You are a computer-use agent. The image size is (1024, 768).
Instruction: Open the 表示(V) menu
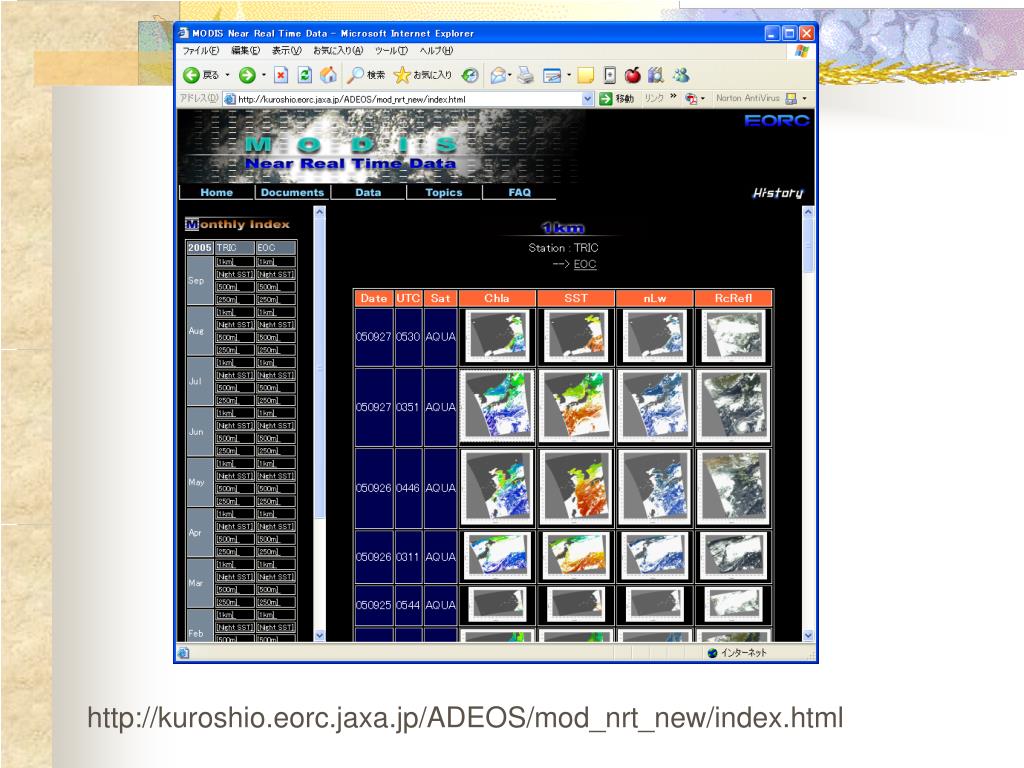286,50
